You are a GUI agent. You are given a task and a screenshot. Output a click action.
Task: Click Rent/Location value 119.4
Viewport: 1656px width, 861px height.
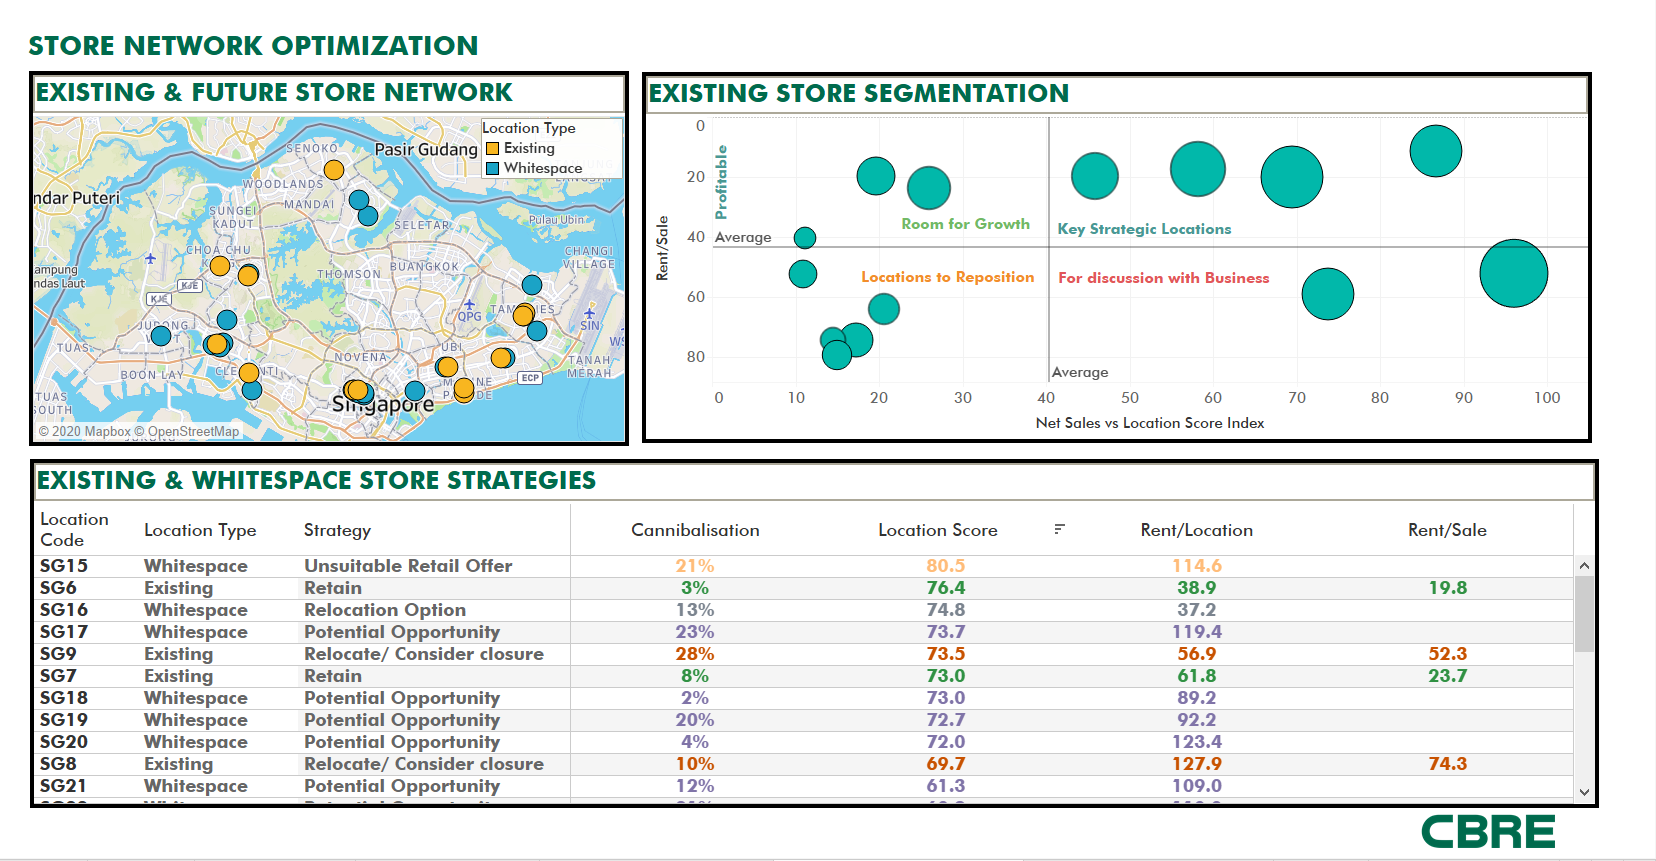coord(1197,632)
